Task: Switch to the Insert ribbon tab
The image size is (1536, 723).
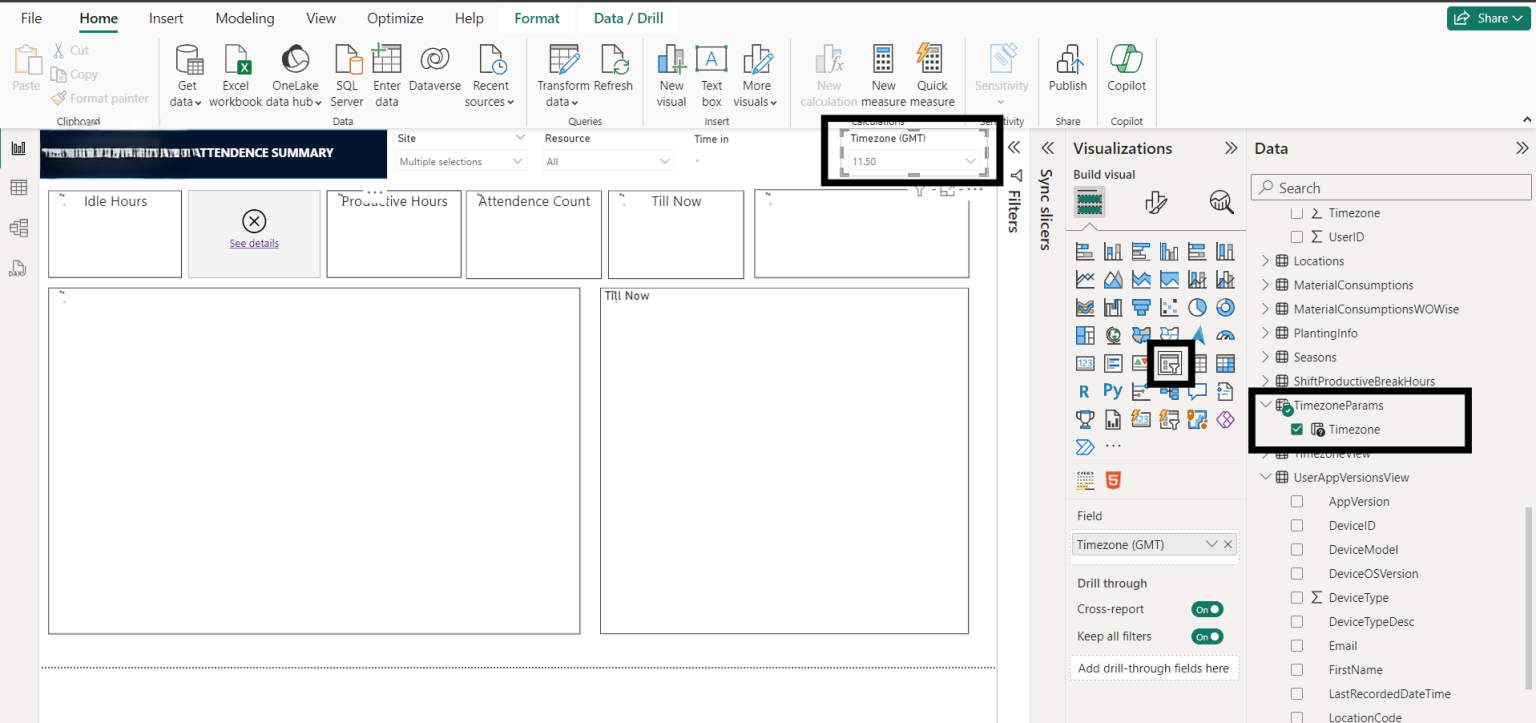Action: pyautogui.click(x=166, y=17)
